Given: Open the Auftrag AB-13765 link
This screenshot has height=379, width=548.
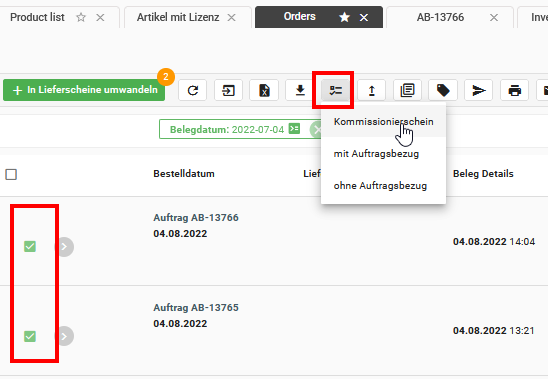Looking at the screenshot, I should 196,307.
